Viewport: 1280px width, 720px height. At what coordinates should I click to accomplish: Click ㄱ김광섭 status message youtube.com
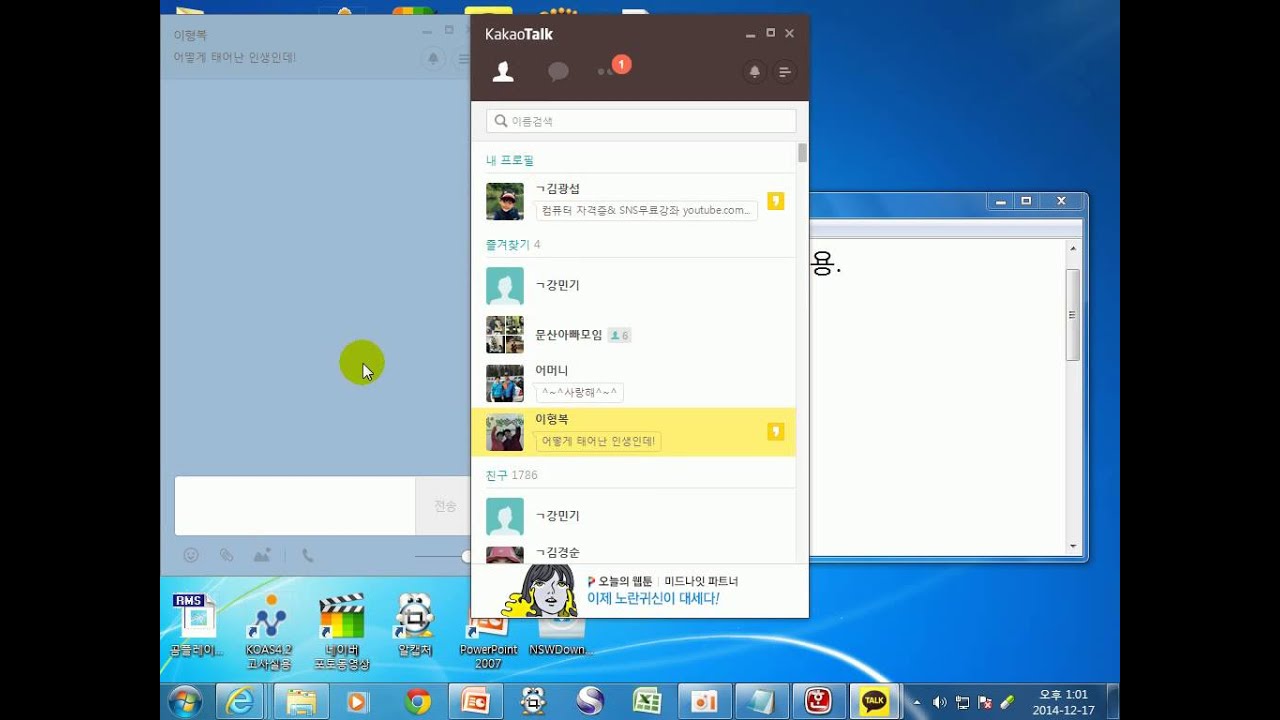pyautogui.click(x=646, y=210)
